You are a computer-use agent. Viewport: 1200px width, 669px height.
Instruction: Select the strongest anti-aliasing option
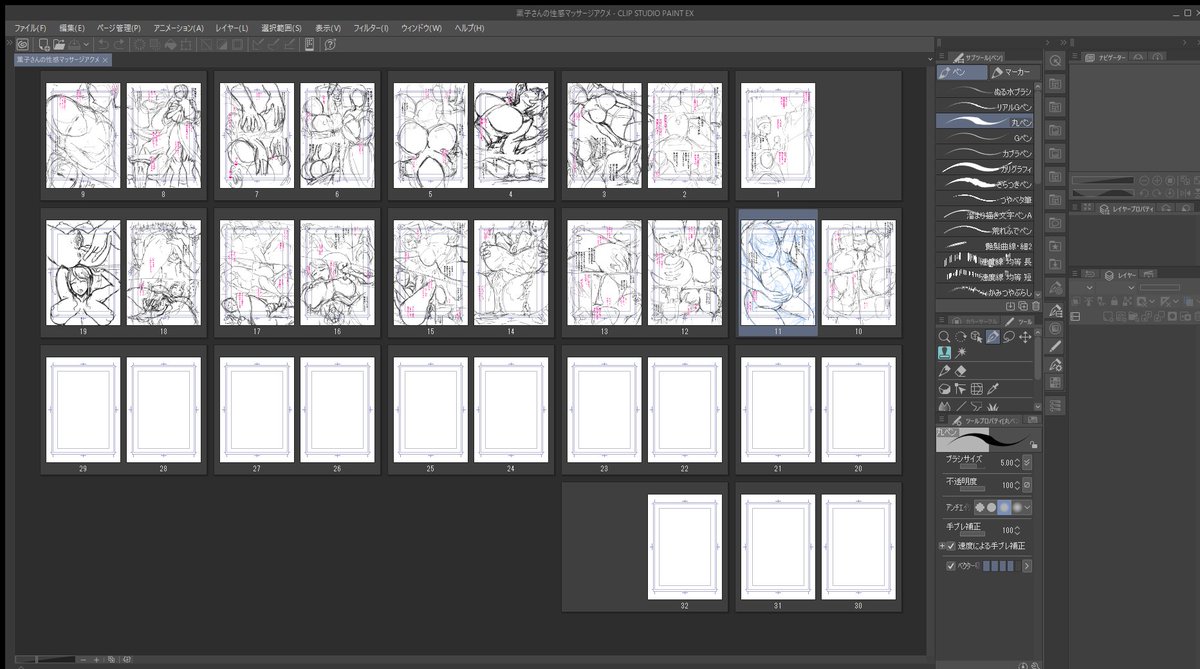(x=1016, y=507)
